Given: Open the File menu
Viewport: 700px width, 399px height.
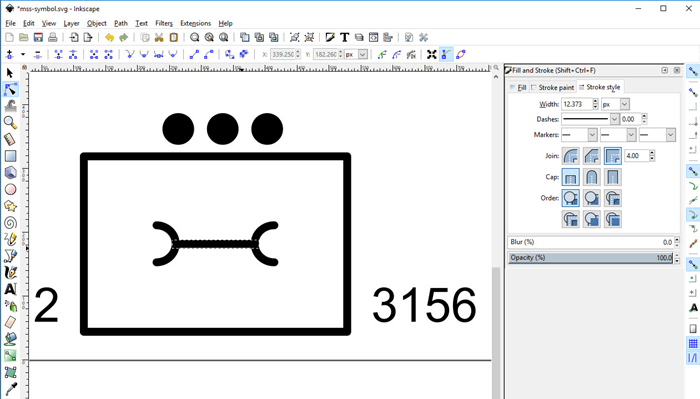Looking at the screenshot, I should pos(10,23).
